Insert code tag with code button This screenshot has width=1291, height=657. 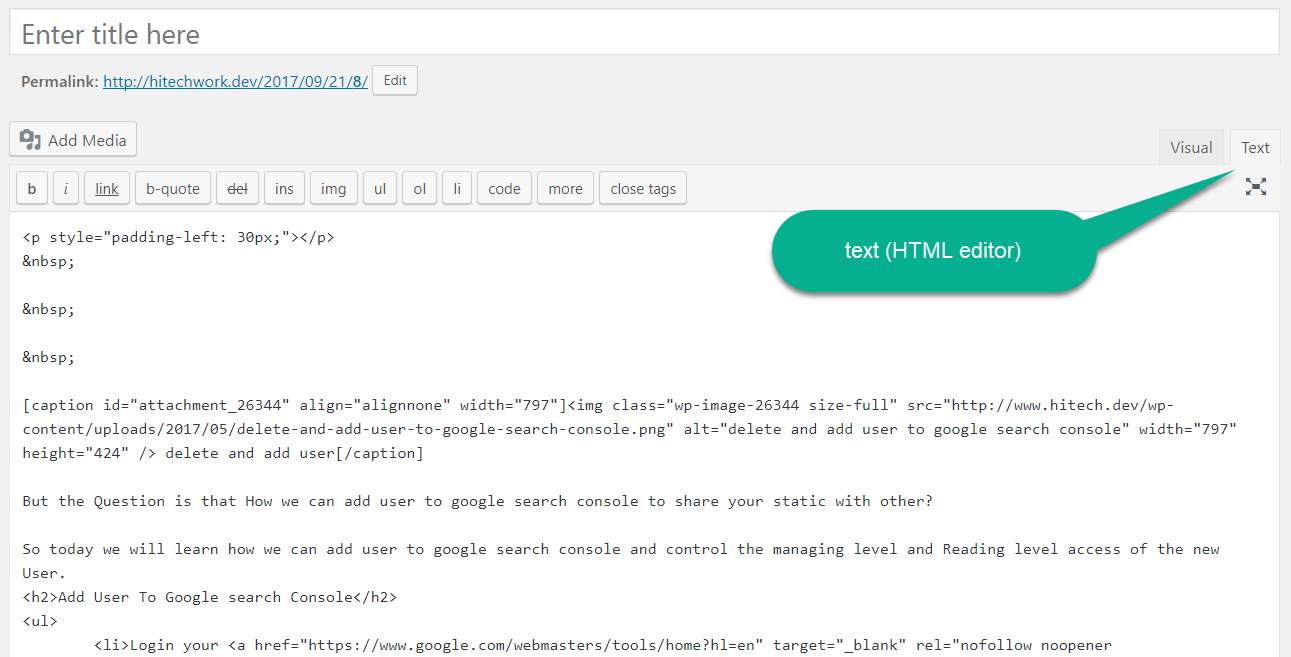click(504, 188)
